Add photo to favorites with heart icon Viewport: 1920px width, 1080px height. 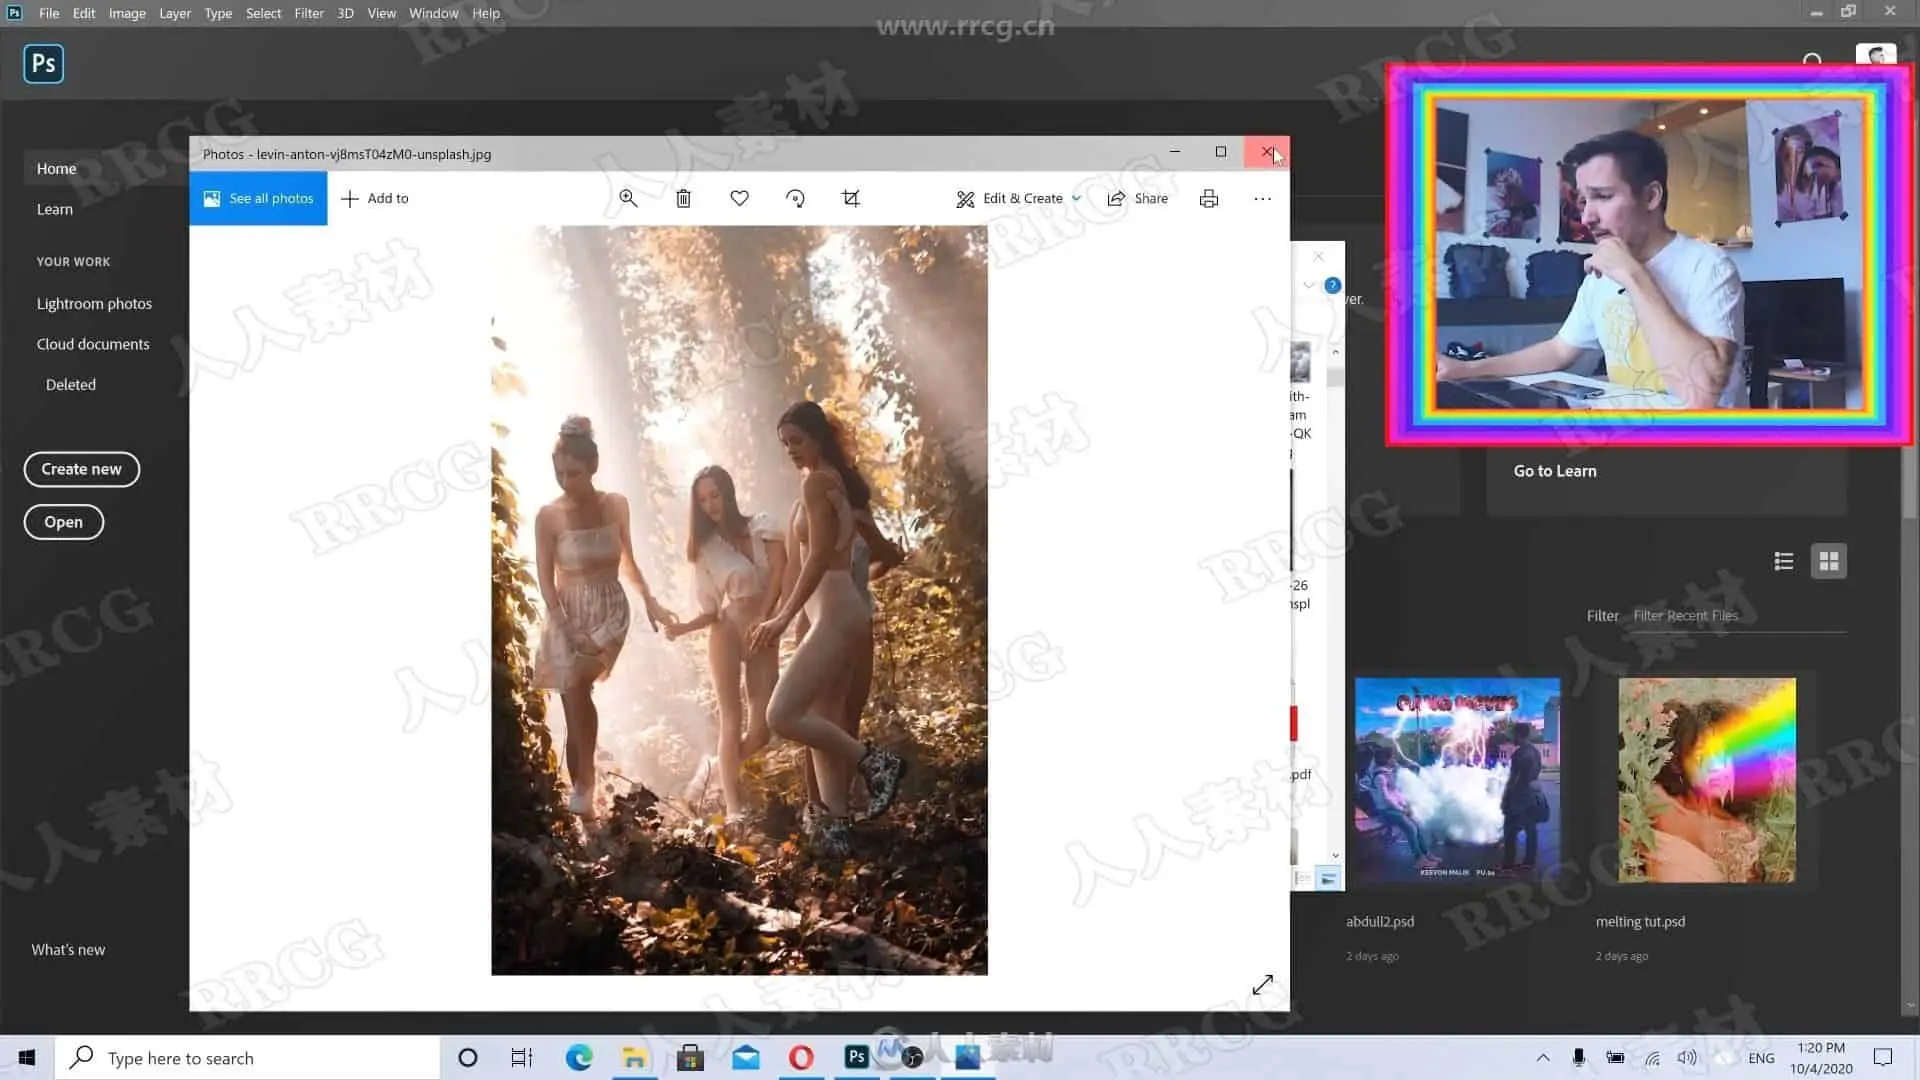739,198
